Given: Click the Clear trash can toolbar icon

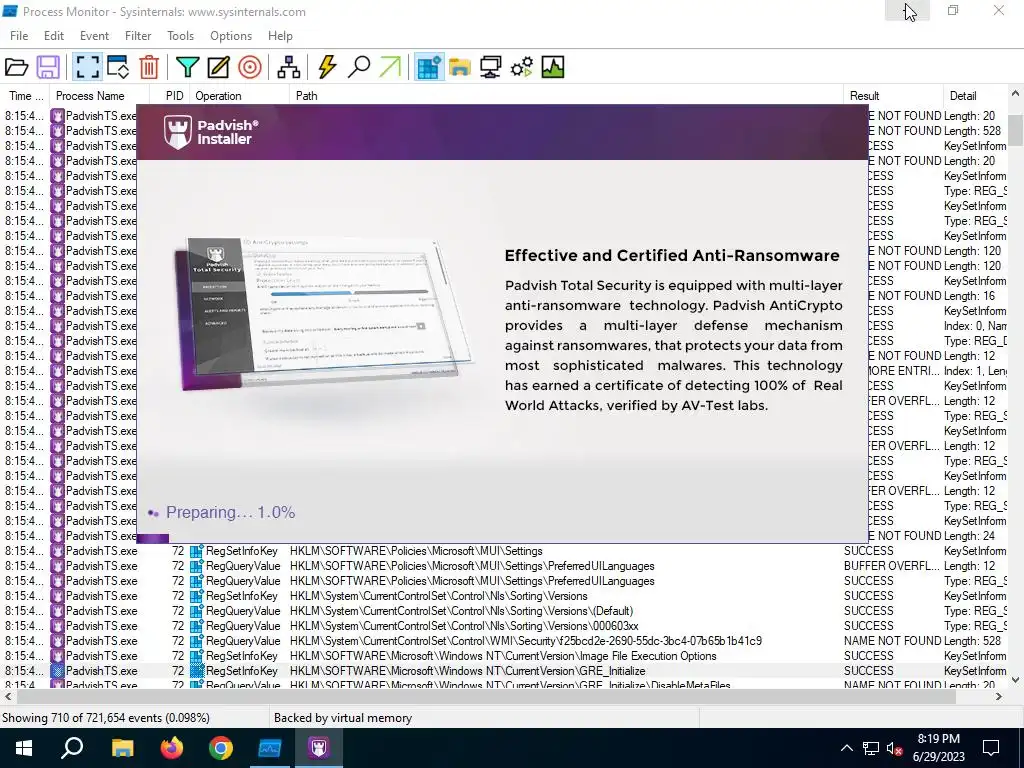Looking at the screenshot, I should [x=149, y=67].
